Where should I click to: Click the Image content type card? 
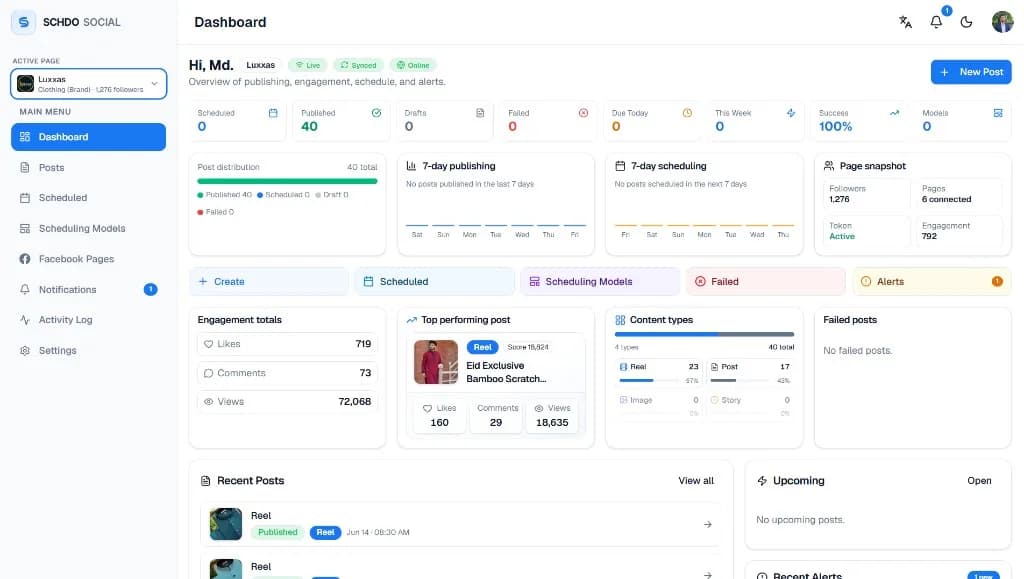[658, 406]
